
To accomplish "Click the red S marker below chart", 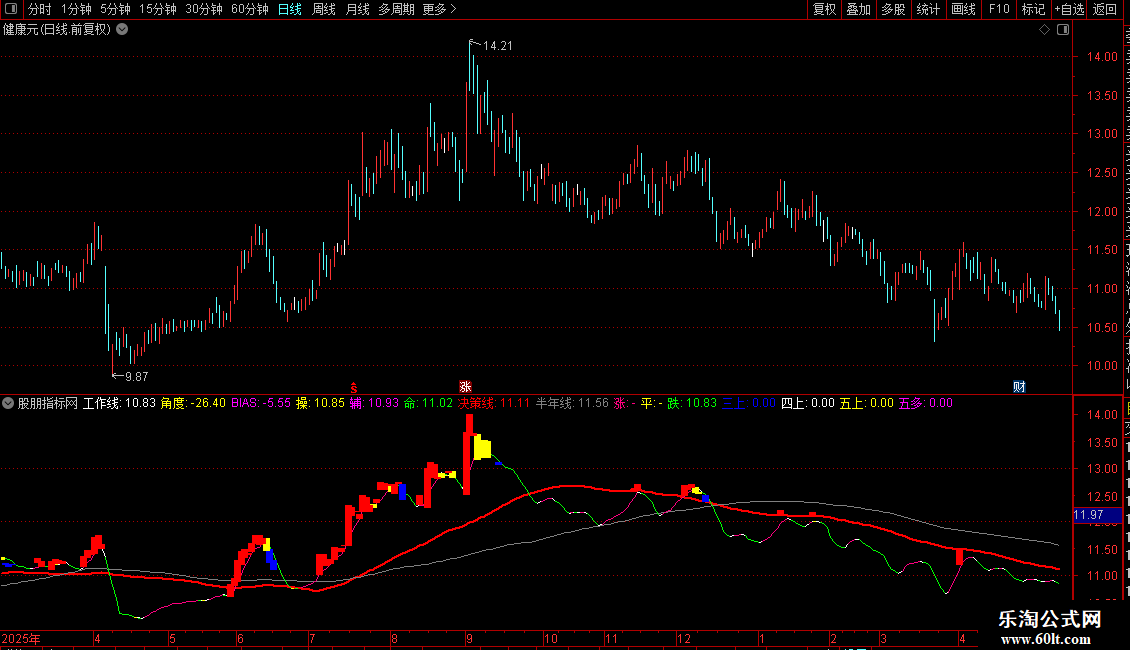I will (x=354, y=388).
